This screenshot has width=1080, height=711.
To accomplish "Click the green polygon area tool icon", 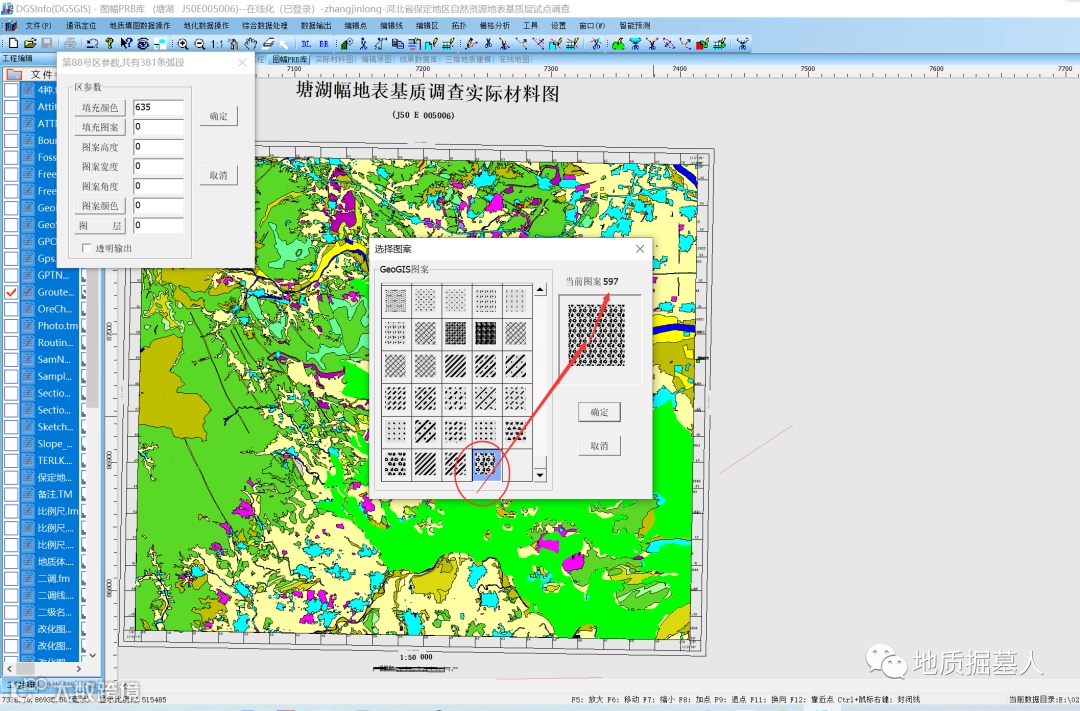I will point(618,43).
